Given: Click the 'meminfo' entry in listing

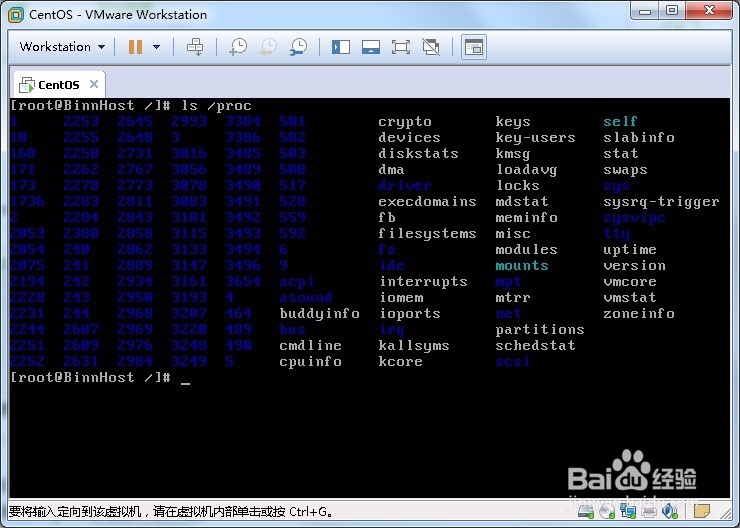Looking at the screenshot, I should click(527, 218).
